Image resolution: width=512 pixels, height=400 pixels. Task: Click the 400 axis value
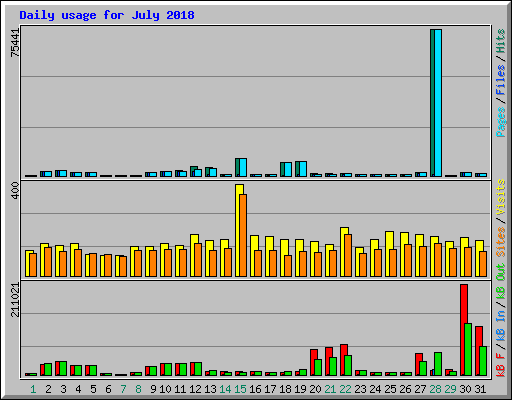(15, 191)
